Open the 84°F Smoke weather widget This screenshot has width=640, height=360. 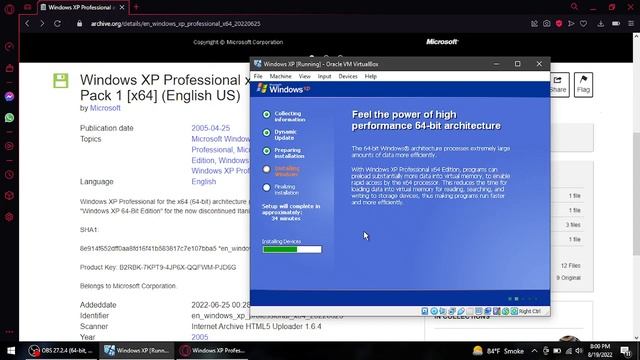coord(498,351)
